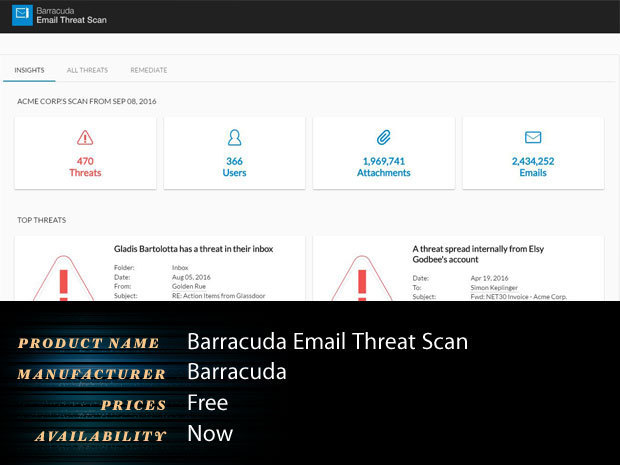Click the attachments paperclip icon
620x465 pixels.
tap(384, 138)
